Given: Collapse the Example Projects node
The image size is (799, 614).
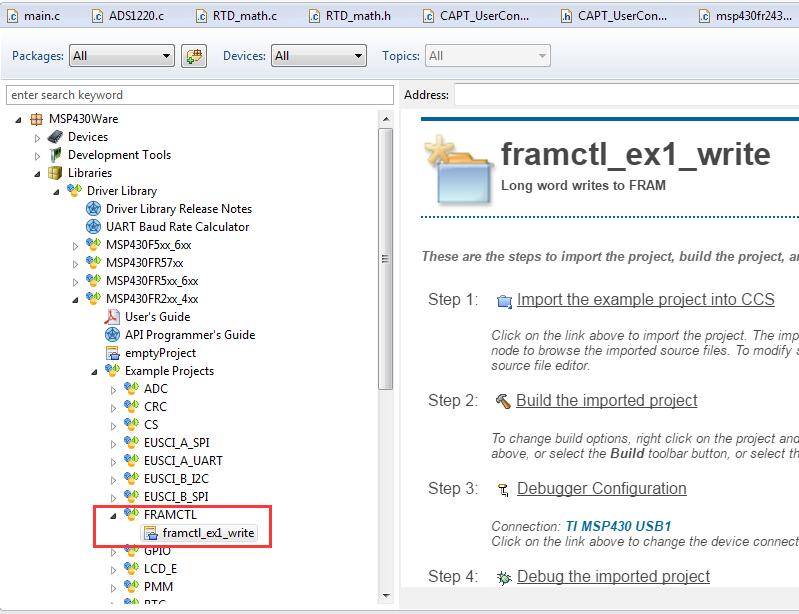Looking at the screenshot, I should [x=94, y=371].
